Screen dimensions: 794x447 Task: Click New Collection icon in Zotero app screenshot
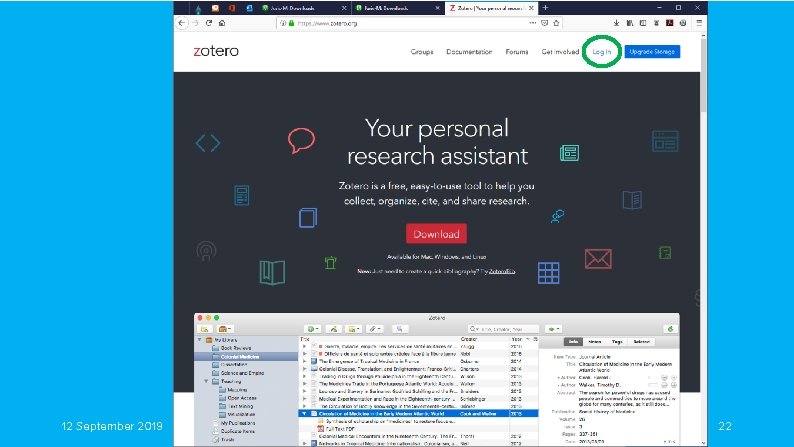click(x=205, y=329)
